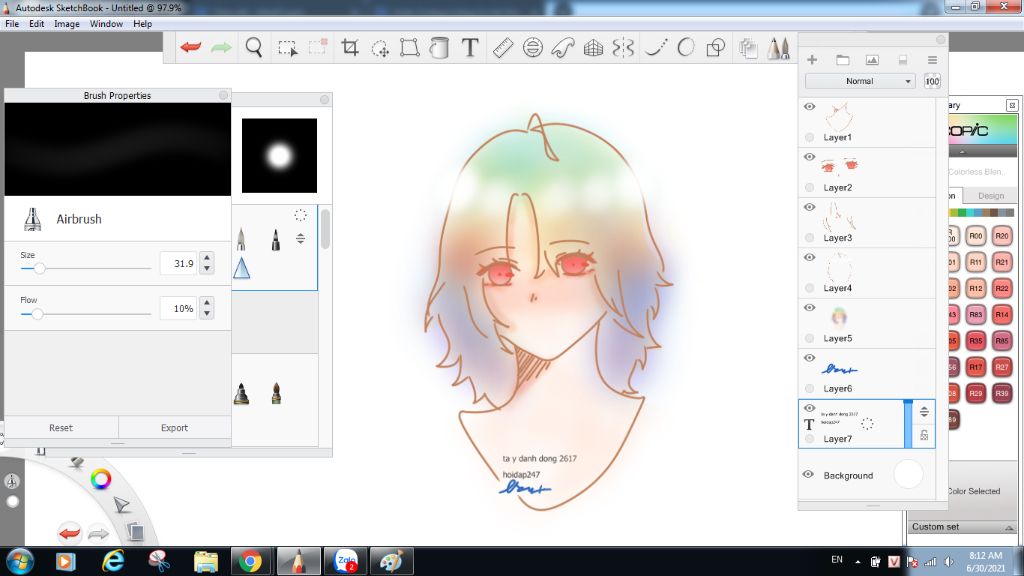Screen dimensions: 1024x576
Task: Hide Layer6 using its eye icon
Action: [809, 358]
